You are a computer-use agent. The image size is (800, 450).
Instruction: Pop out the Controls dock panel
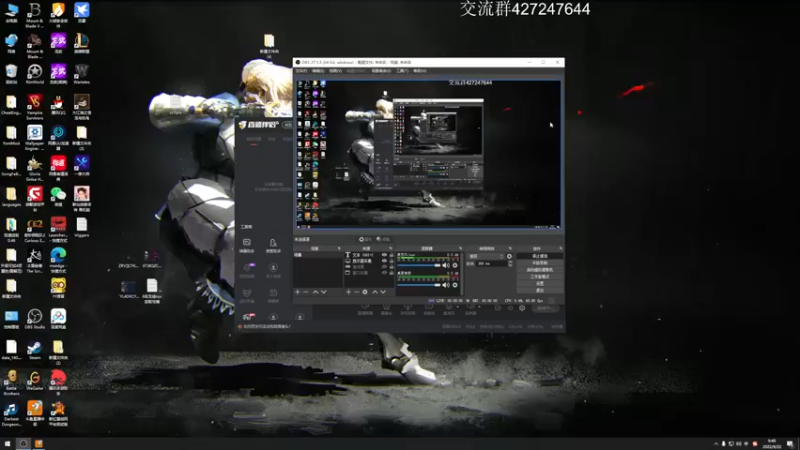pyautogui.click(x=561, y=248)
